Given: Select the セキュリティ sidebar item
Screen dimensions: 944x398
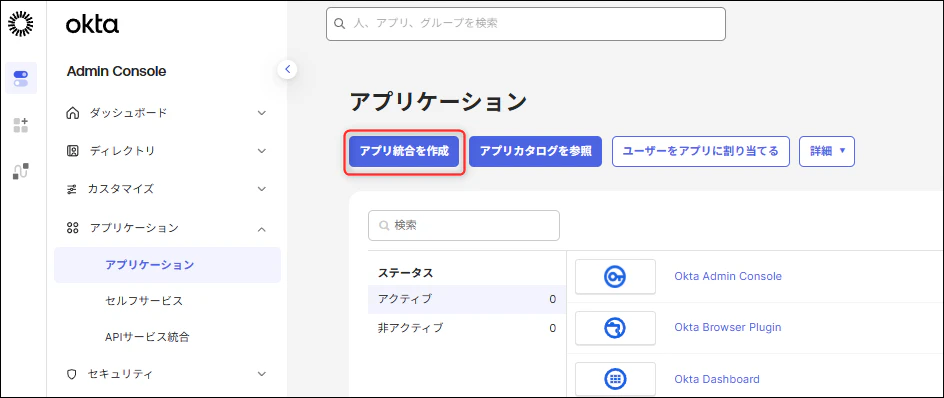Looking at the screenshot, I should click(167, 374).
